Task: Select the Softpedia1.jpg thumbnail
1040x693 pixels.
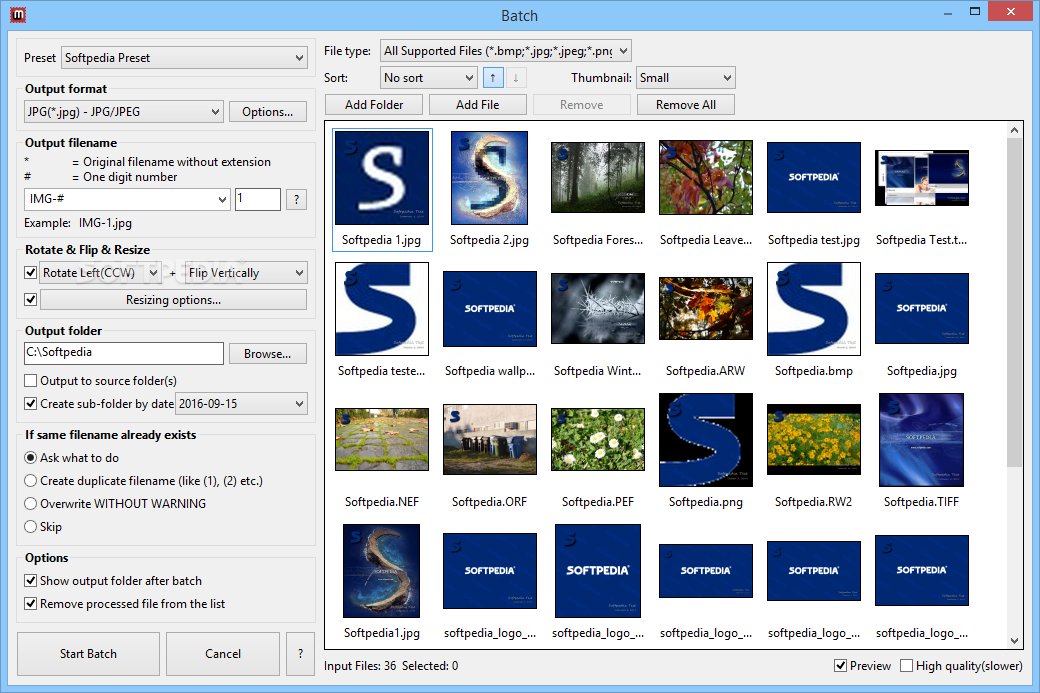Action: point(381,570)
